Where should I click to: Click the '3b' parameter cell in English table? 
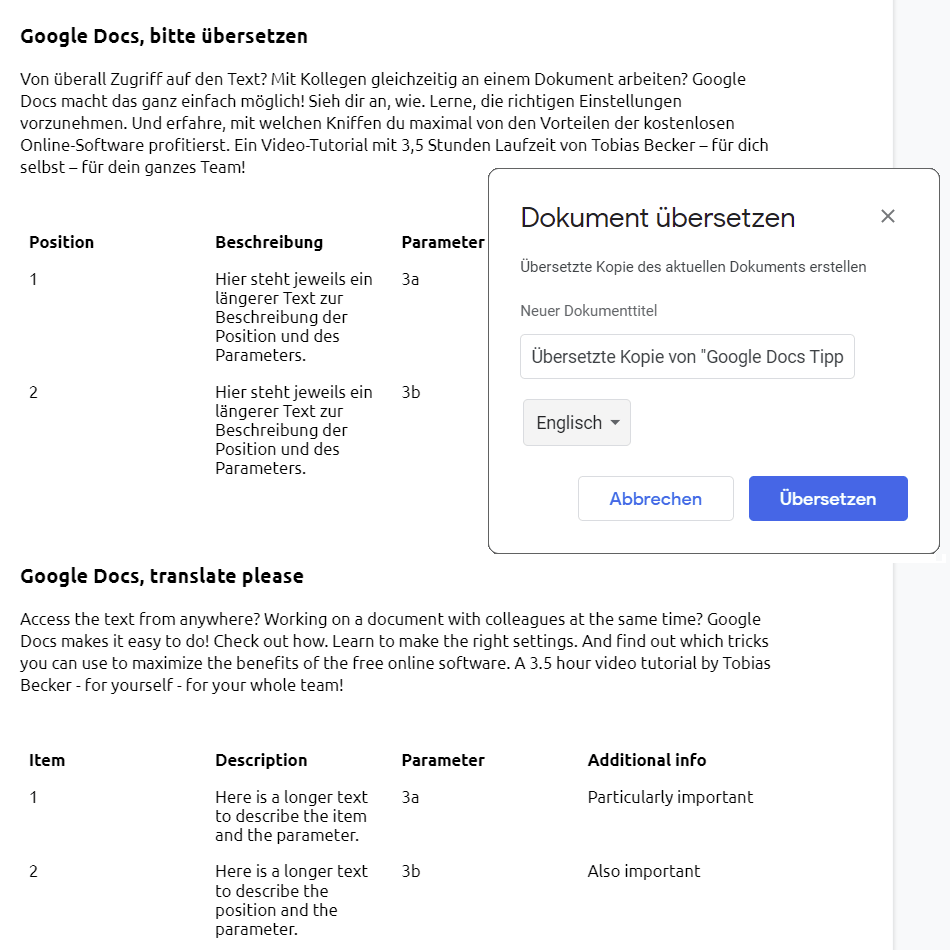tap(411, 871)
